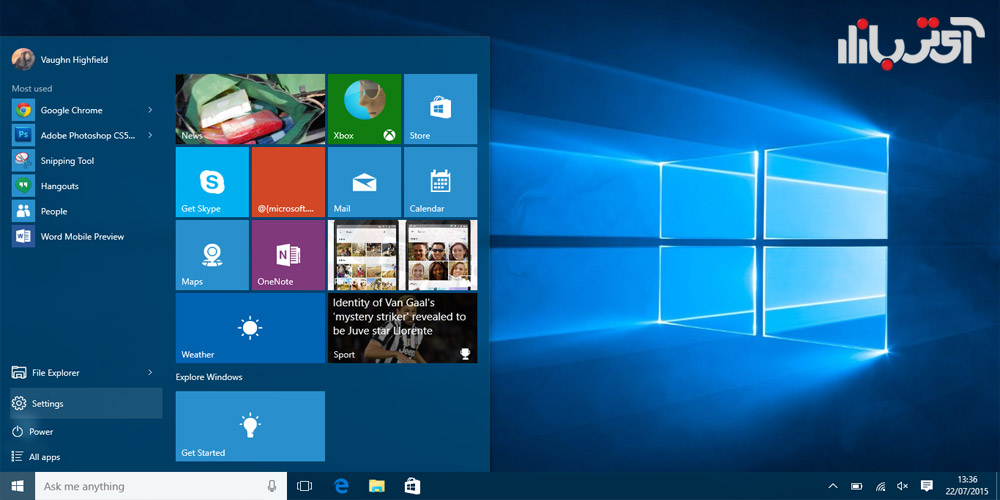Click the Windows Start button

(x=17, y=486)
